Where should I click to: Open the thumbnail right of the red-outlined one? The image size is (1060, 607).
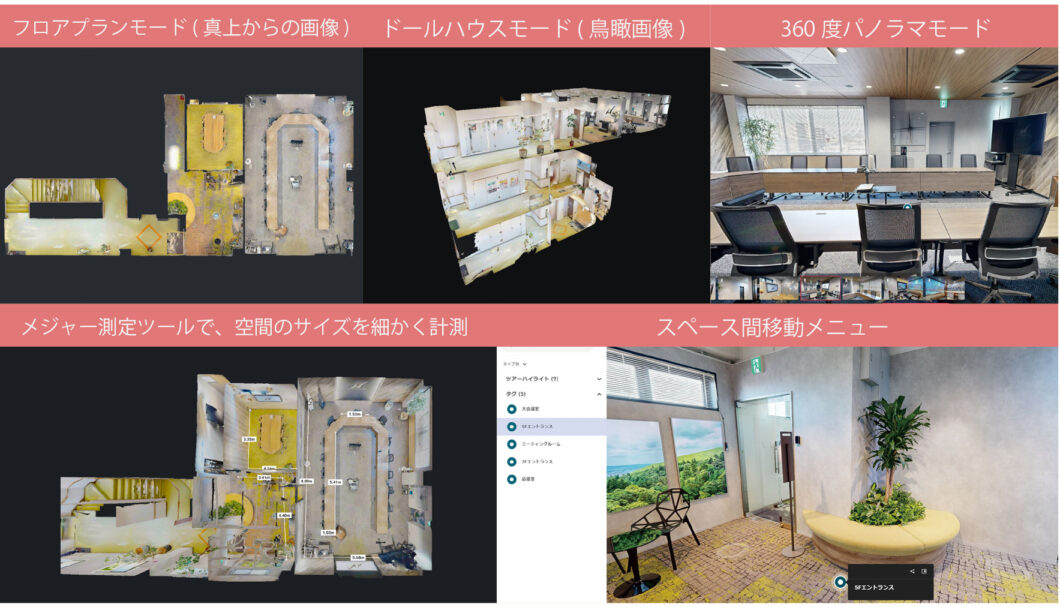click(x=863, y=288)
